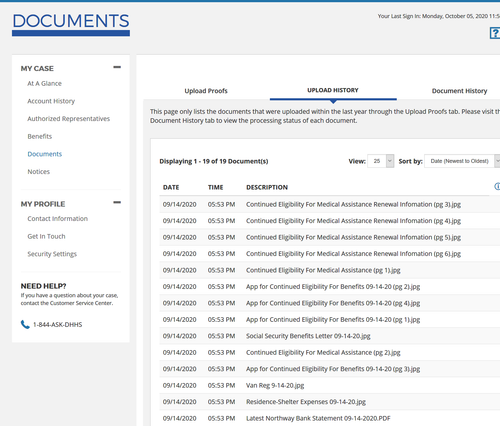Switch to the Upload Proofs tab
Viewport: 500px width, 426px height.
point(206,91)
